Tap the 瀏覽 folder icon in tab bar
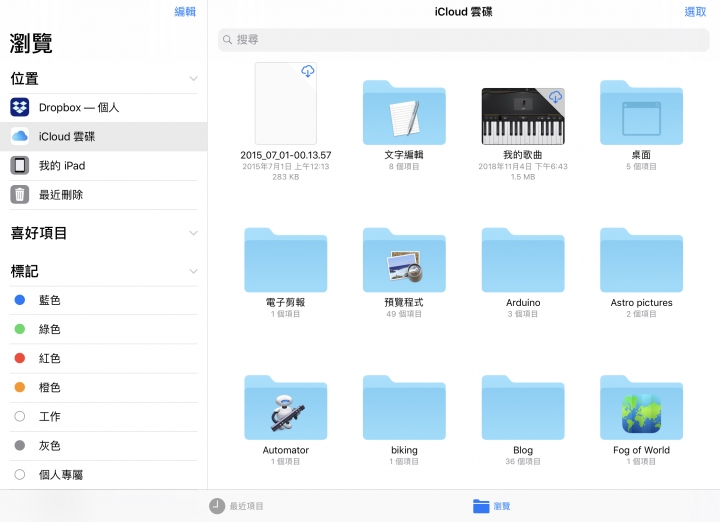Image resolution: width=720 pixels, height=522 pixels. (481, 506)
